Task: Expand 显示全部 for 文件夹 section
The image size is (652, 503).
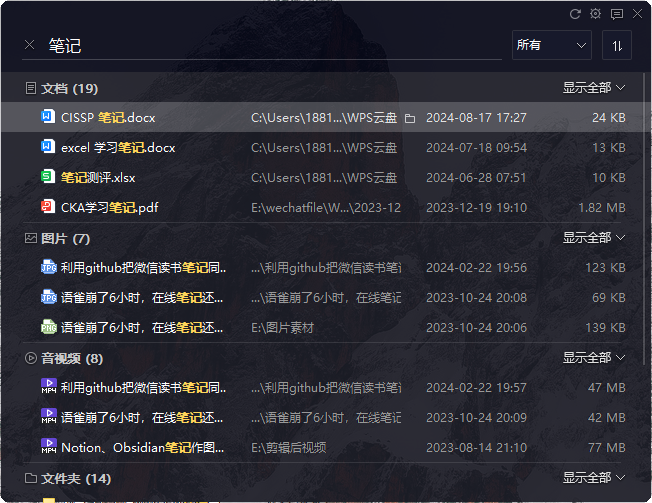Action: tap(593, 478)
